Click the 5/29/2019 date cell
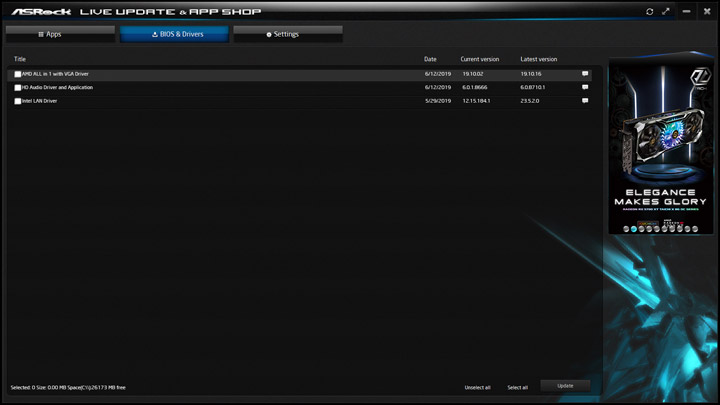This screenshot has width=720, height=405. [x=438, y=101]
